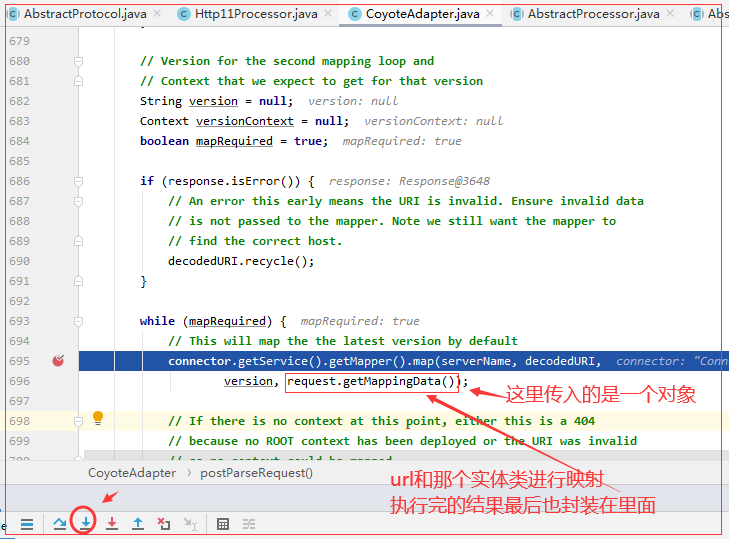Image resolution: width=729 pixels, height=539 pixels.
Task: Collapse comment fold at line 698
Action: point(79,421)
